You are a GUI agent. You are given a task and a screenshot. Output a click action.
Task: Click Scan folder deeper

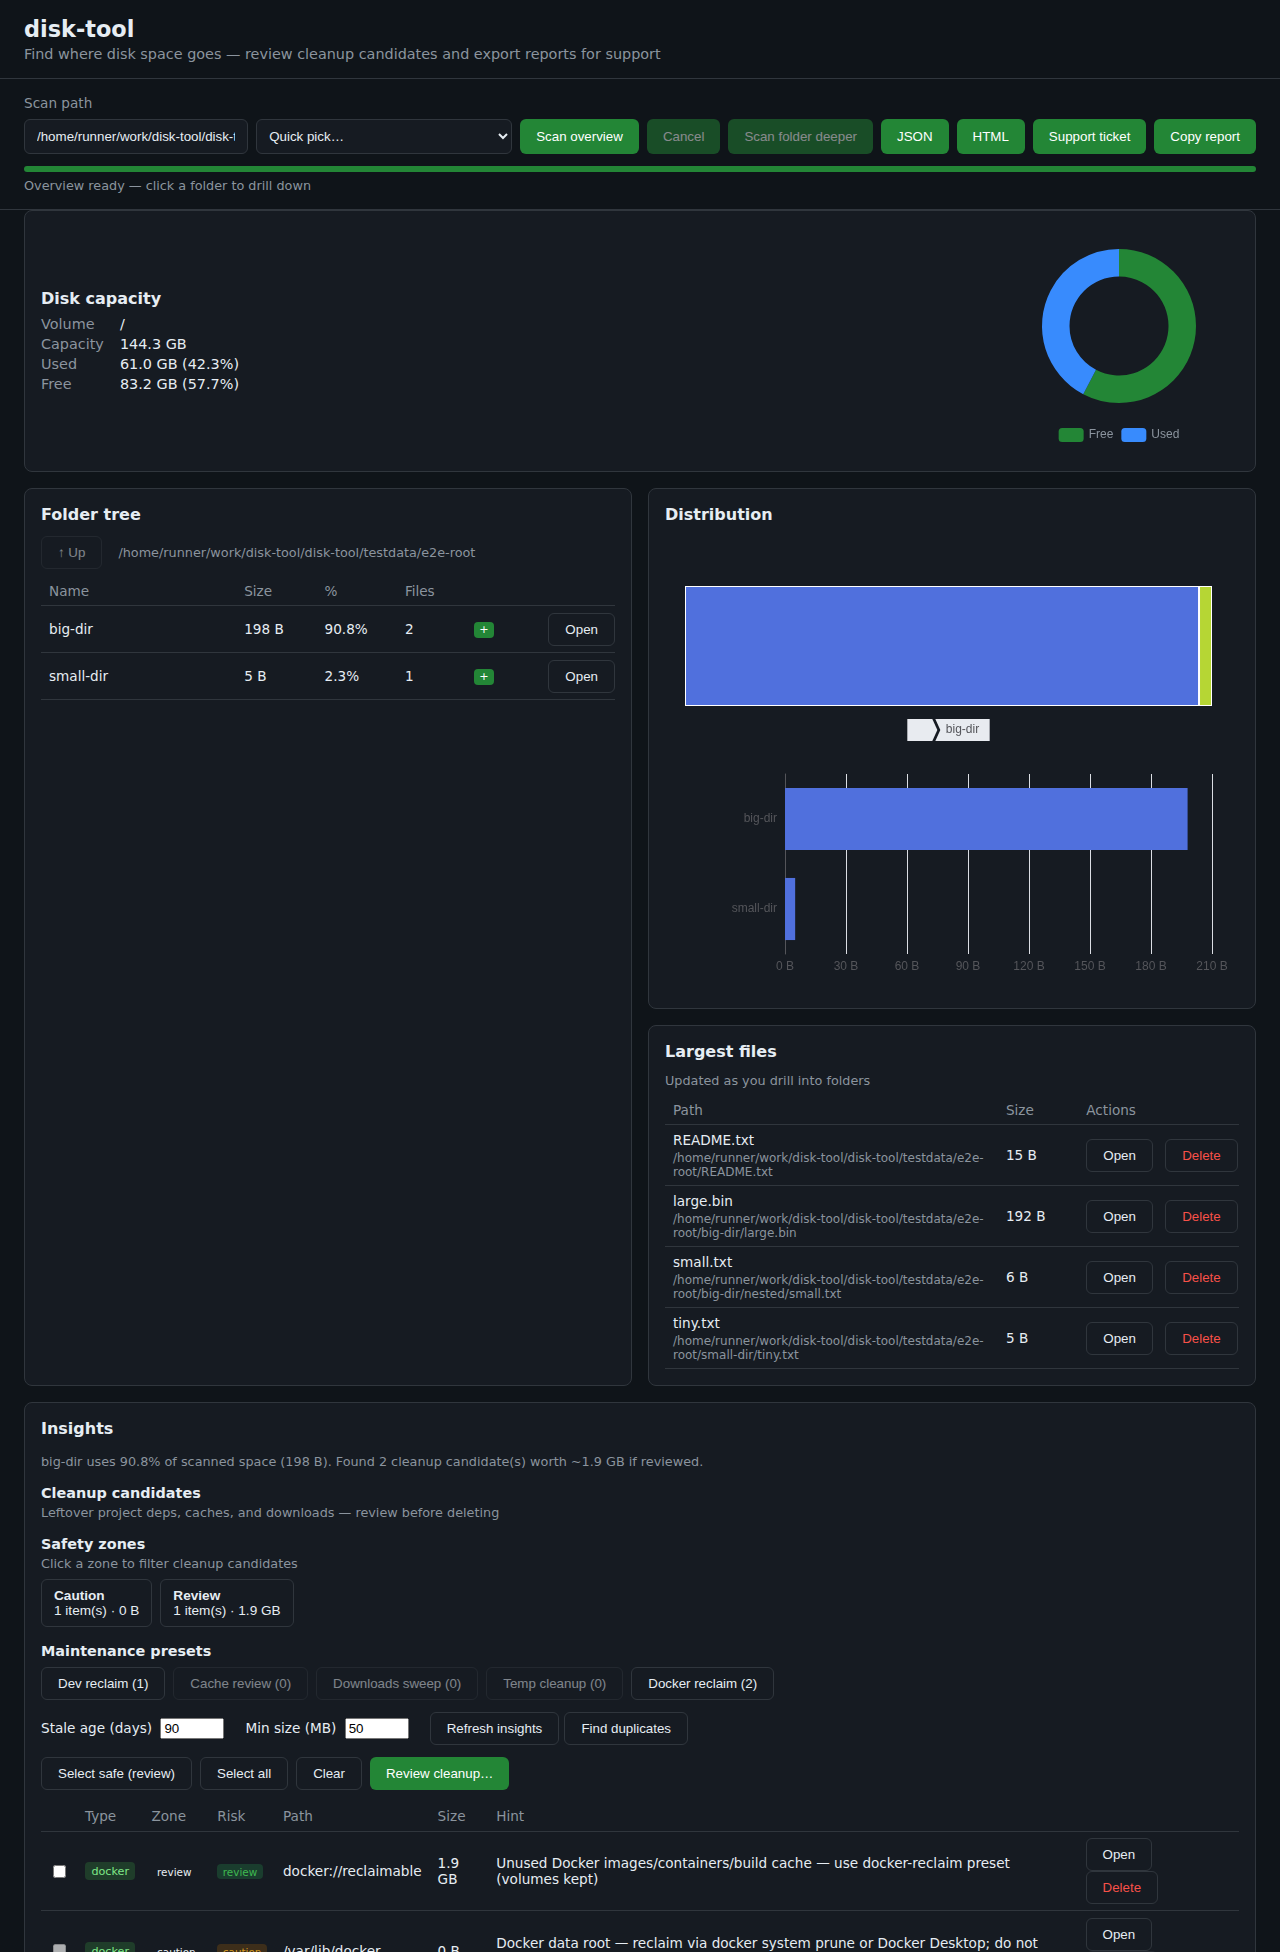(x=800, y=137)
